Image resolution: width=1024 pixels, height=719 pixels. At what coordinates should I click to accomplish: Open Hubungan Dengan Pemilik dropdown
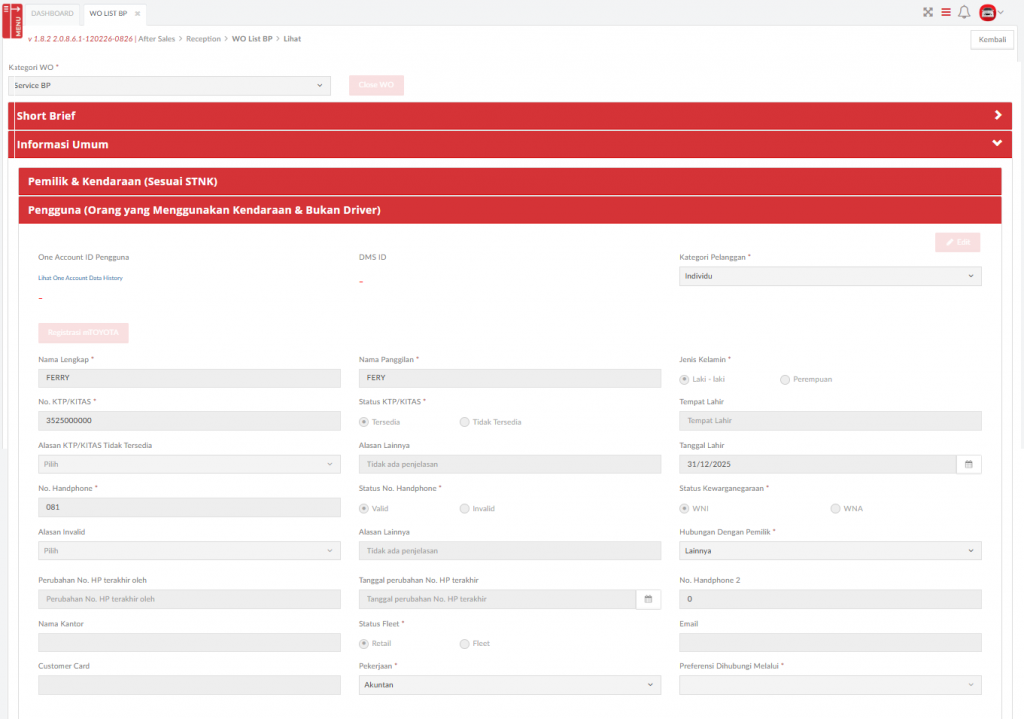830,551
